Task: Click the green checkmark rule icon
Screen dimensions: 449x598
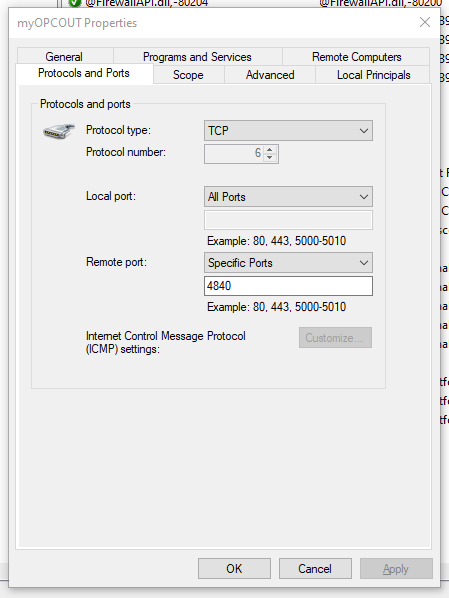Action: [x=75, y=3]
